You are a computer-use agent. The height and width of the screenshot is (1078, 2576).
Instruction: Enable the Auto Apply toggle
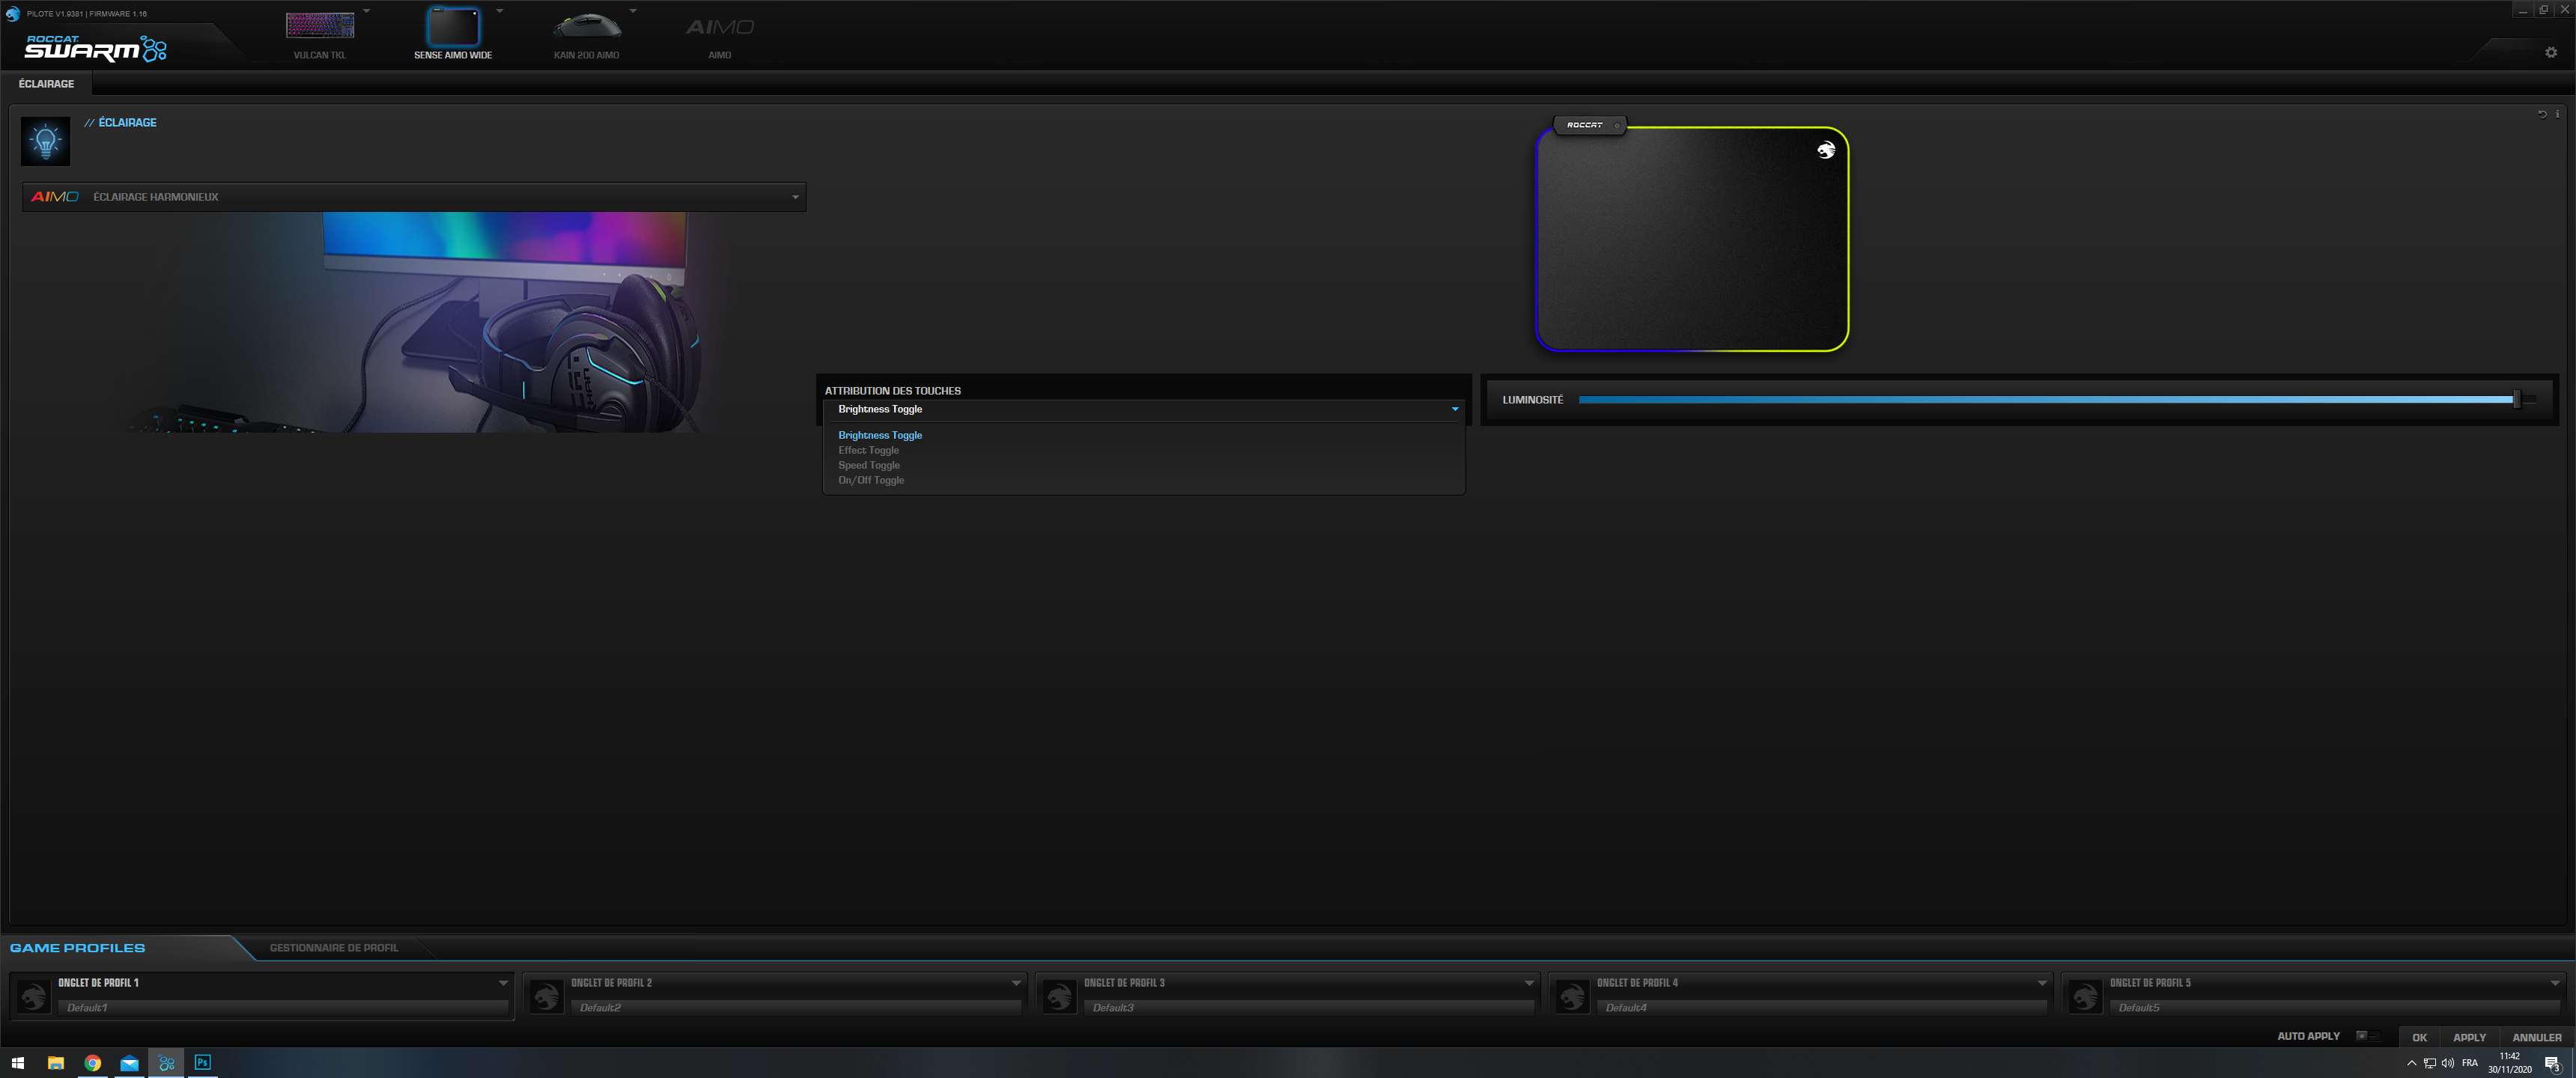[x=2366, y=1037]
